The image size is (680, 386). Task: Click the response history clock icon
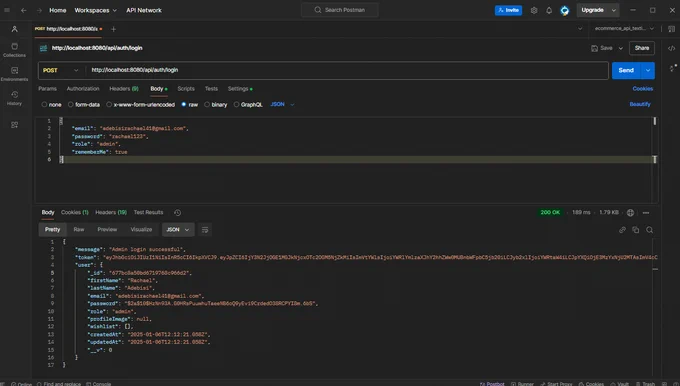point(177,213)
